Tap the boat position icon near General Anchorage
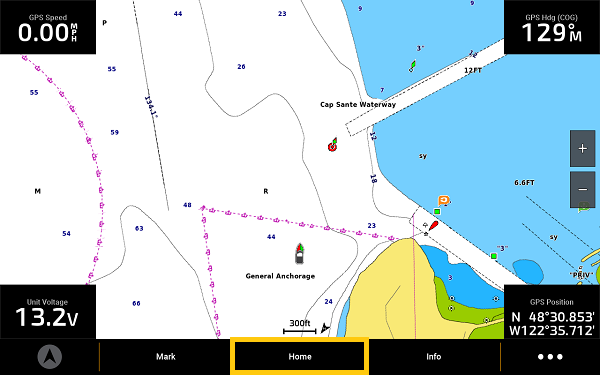 tap(300, 253)
